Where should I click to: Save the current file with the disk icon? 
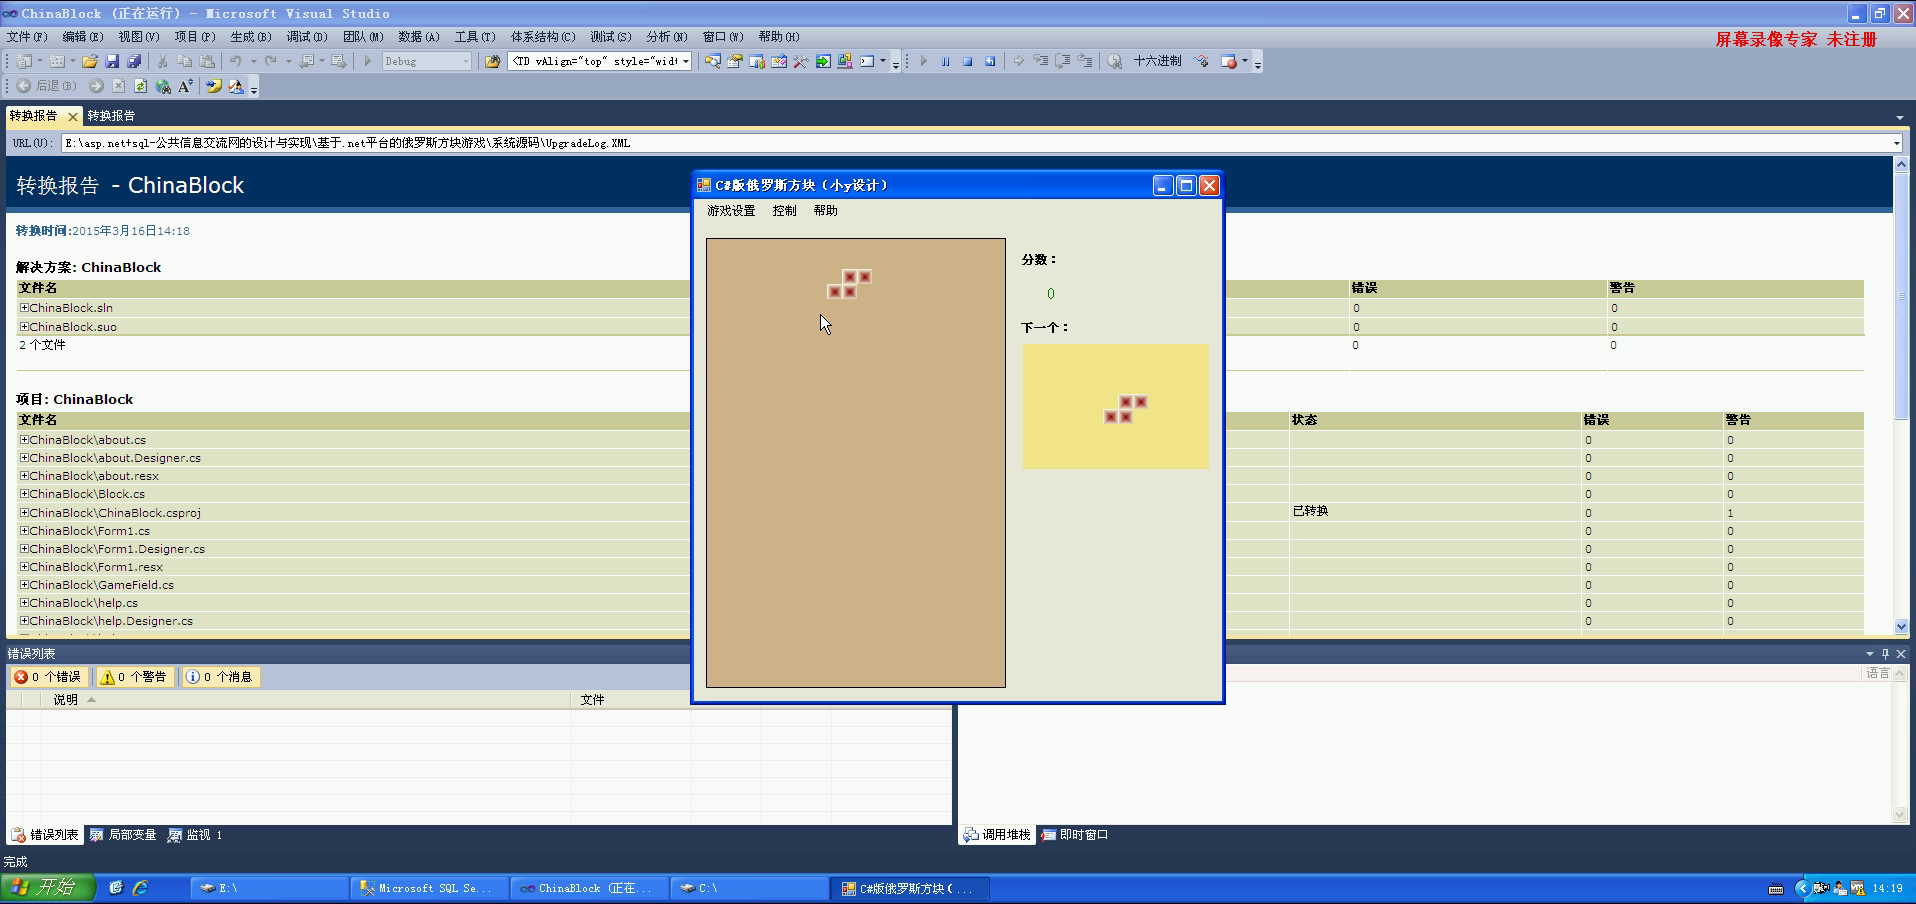pos(112,61)
